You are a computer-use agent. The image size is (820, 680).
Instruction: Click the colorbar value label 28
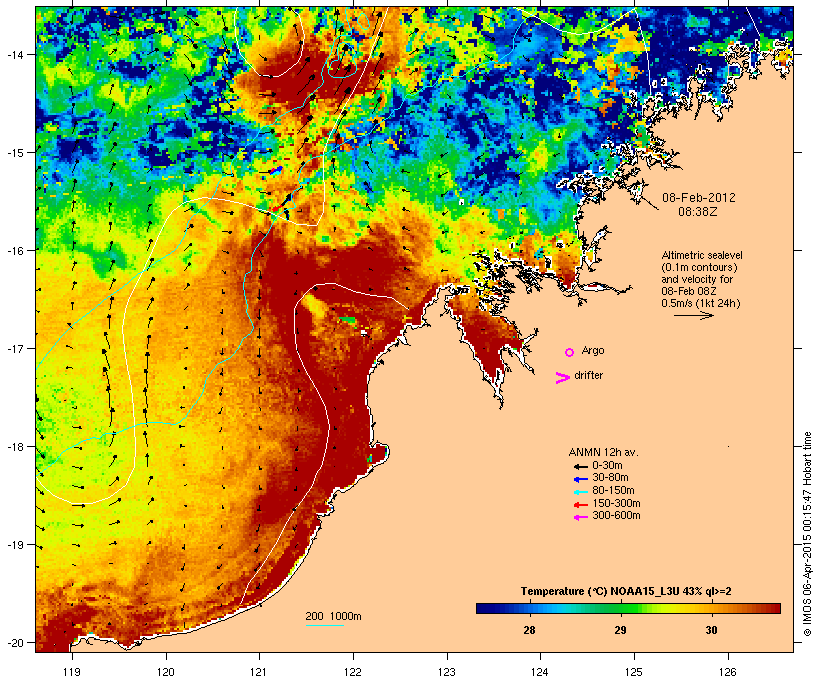point(529,630)
